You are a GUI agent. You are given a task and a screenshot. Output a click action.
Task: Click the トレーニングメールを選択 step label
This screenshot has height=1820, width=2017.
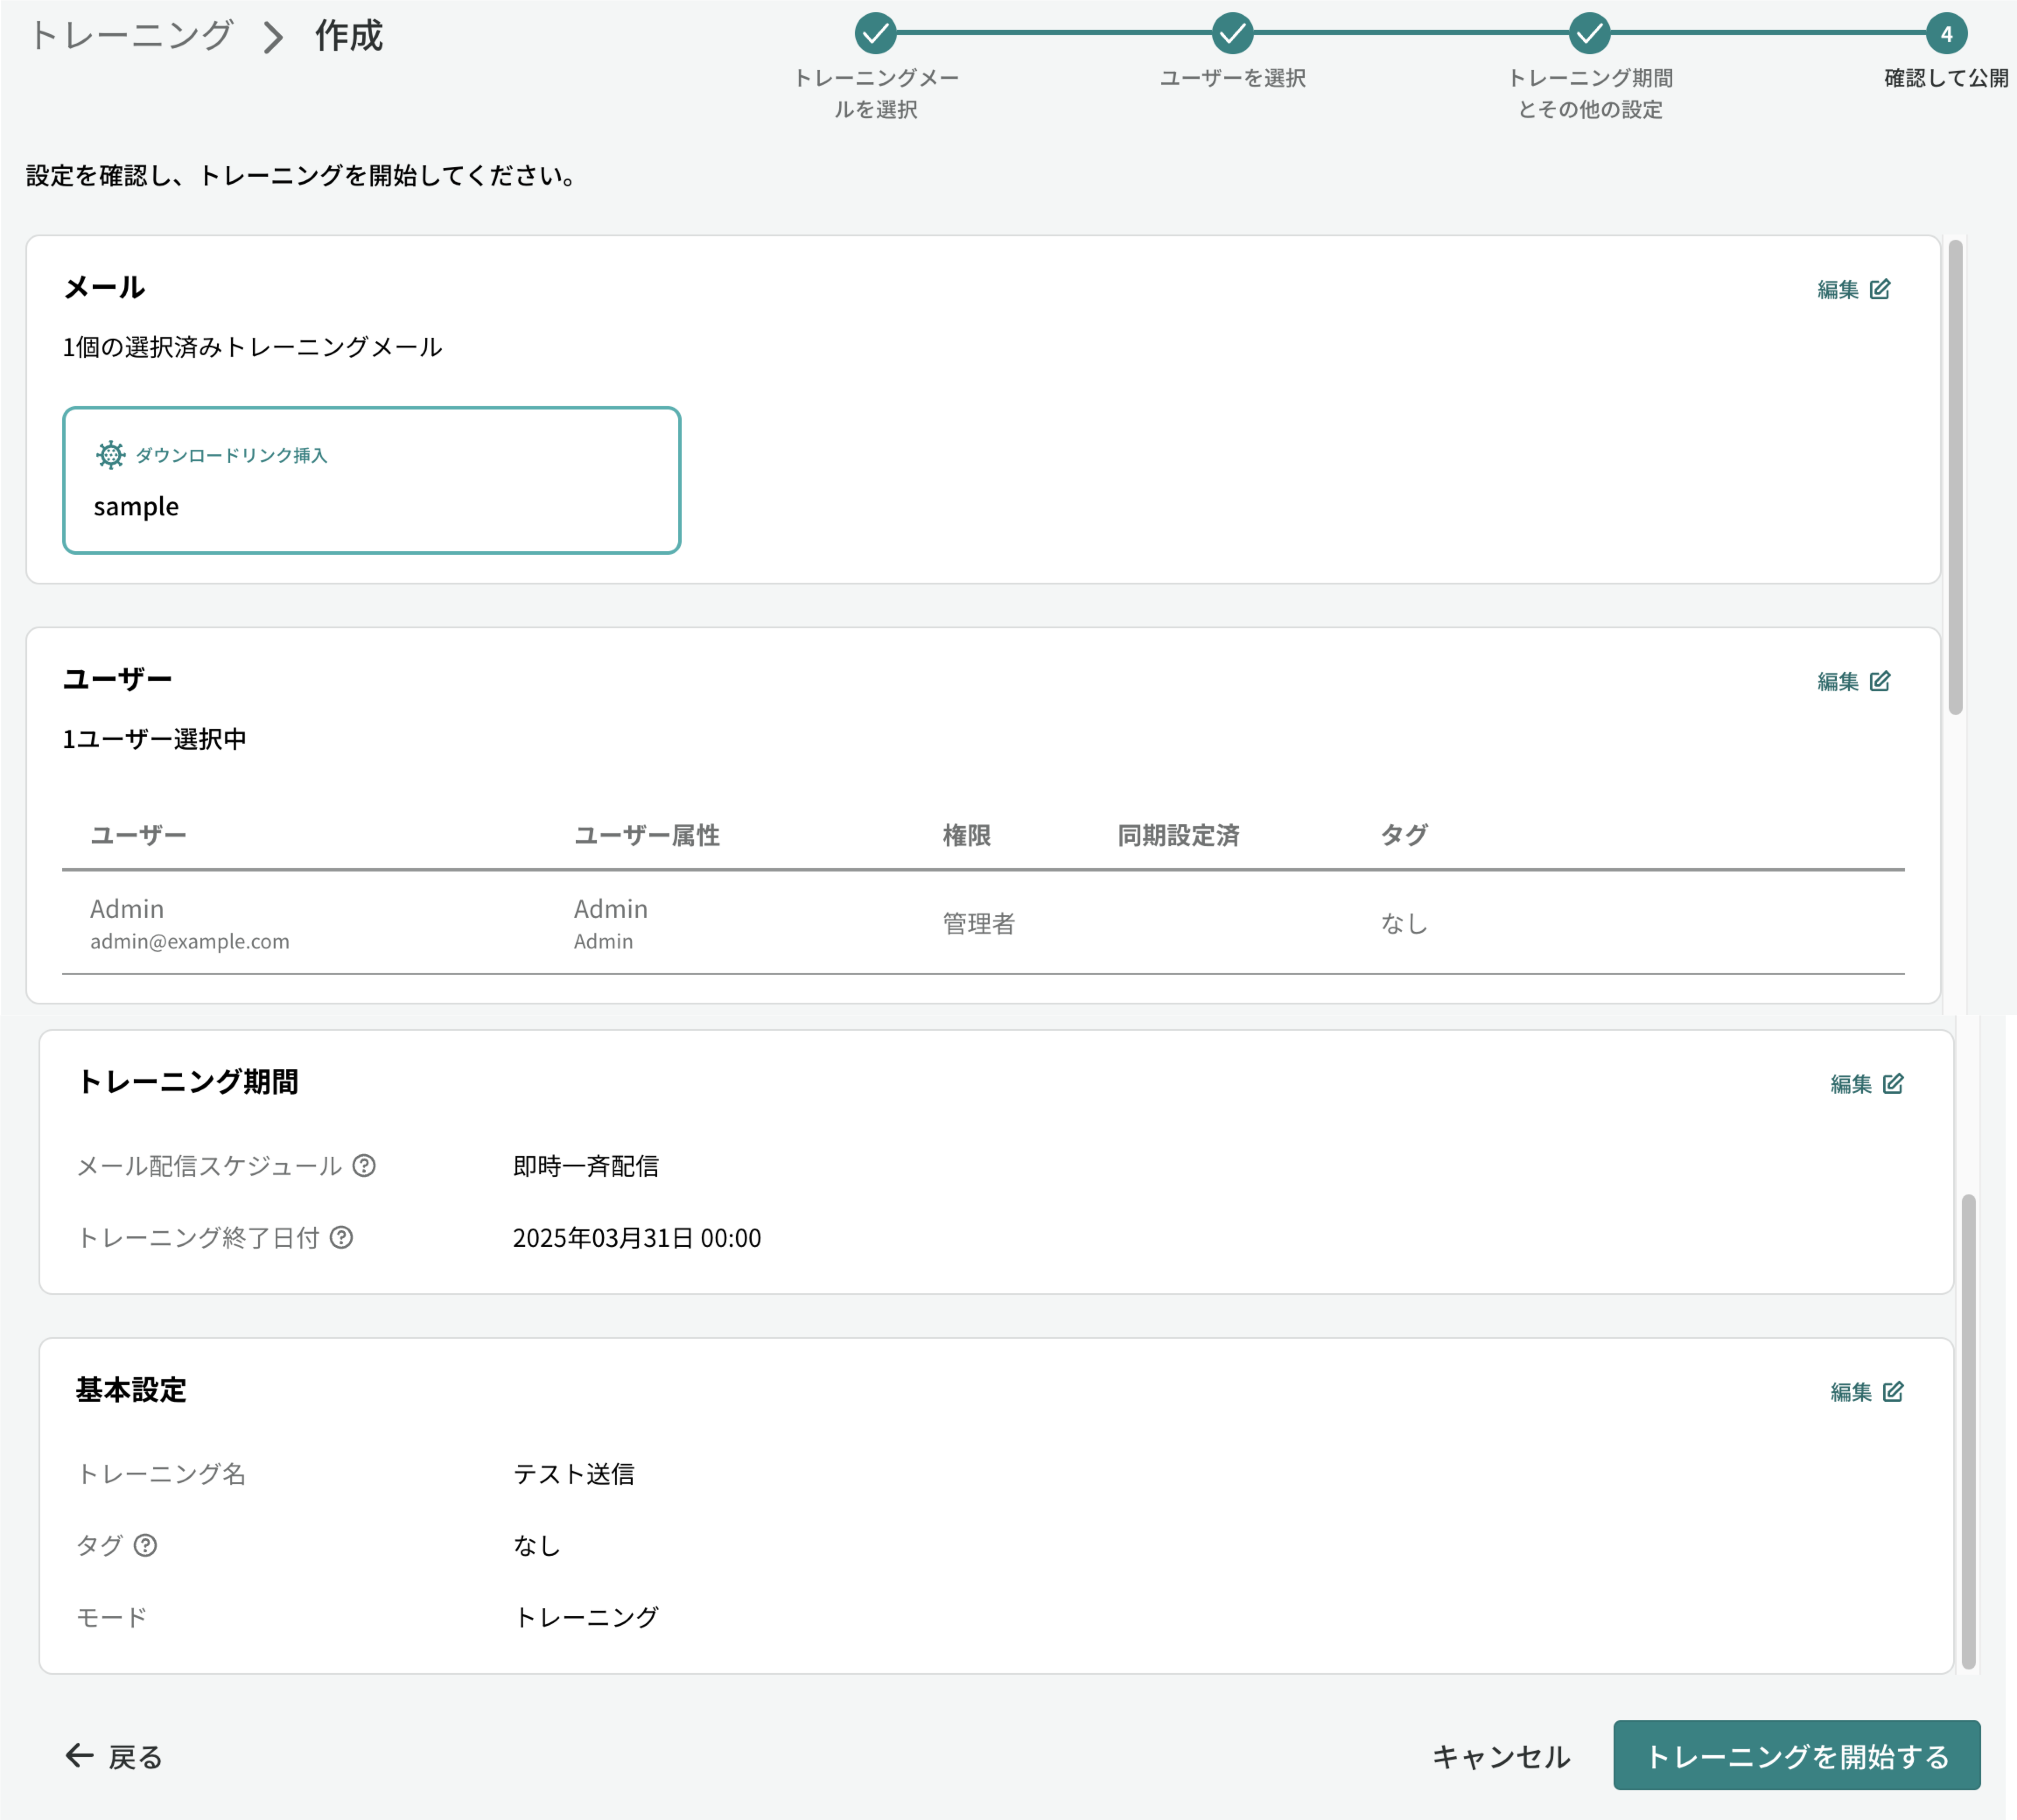[x=876, y=93]
